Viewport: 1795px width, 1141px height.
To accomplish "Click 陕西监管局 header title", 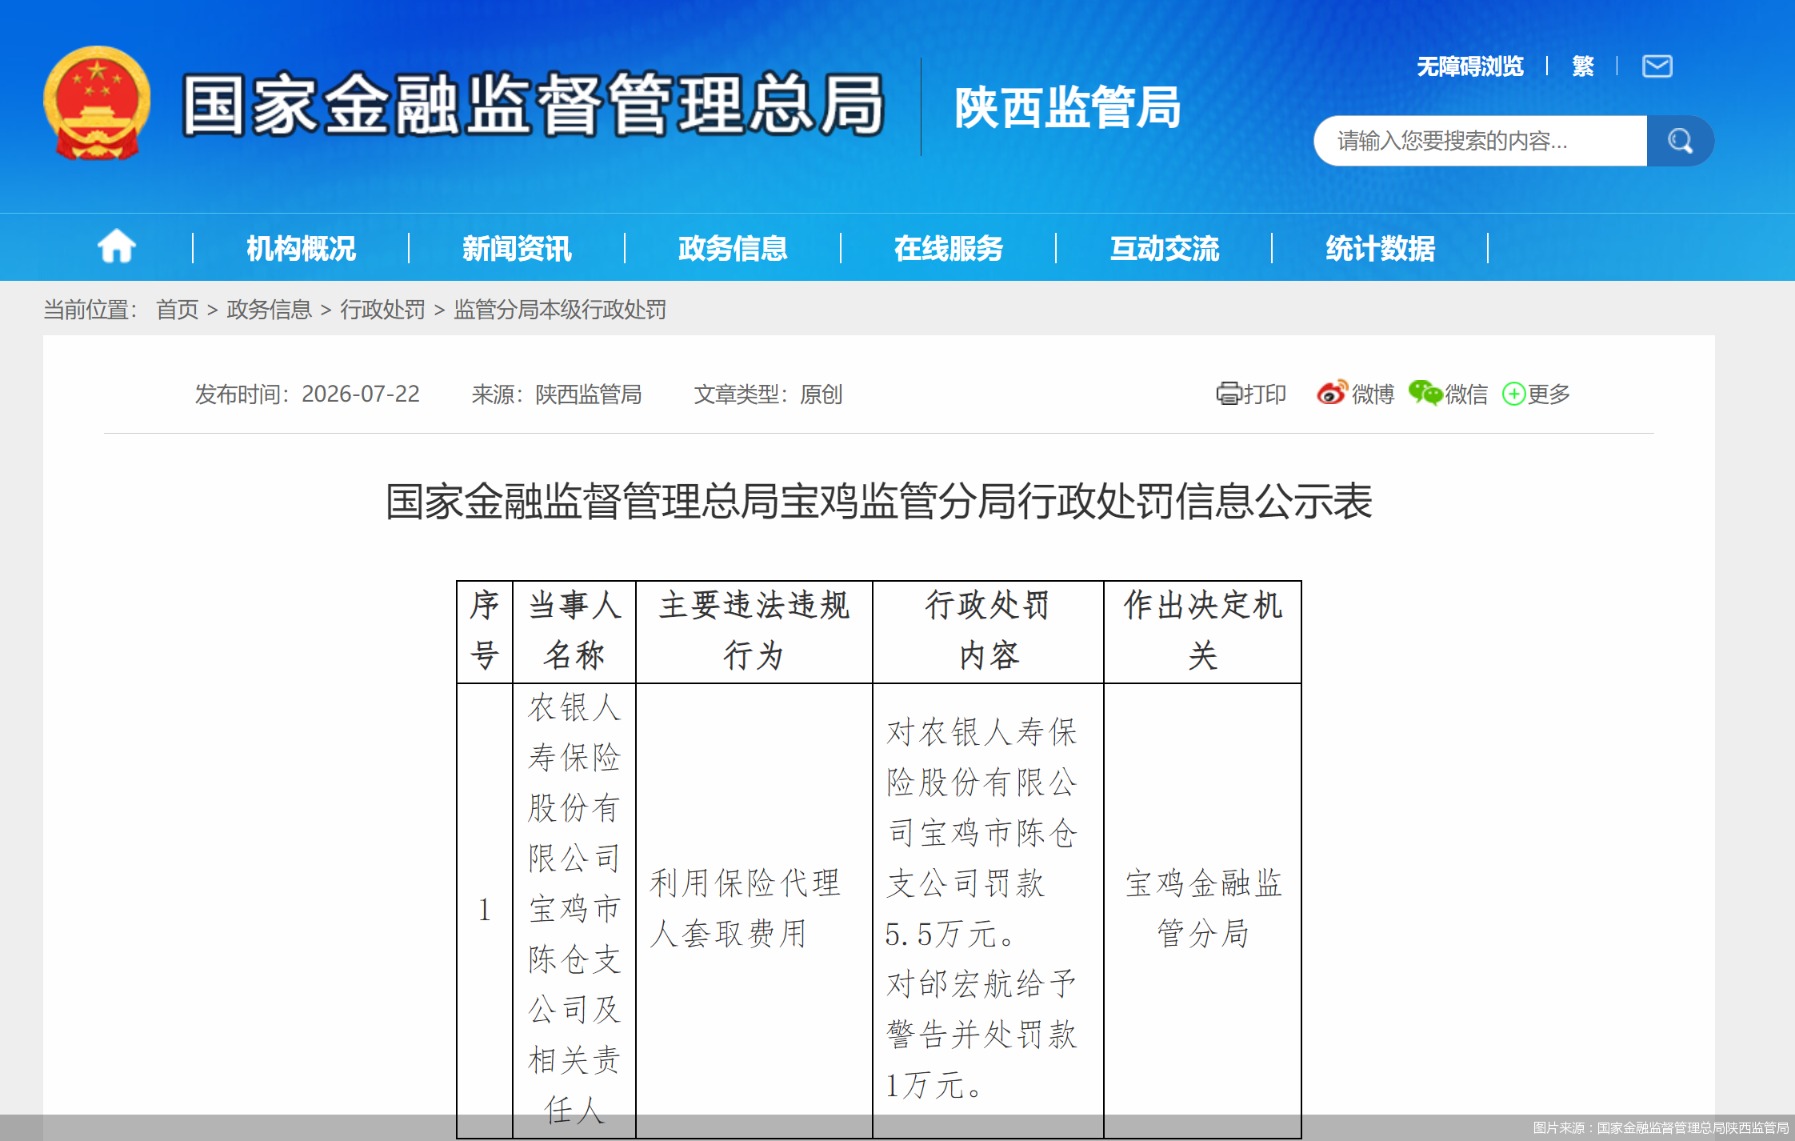I will pos(1068,107).
